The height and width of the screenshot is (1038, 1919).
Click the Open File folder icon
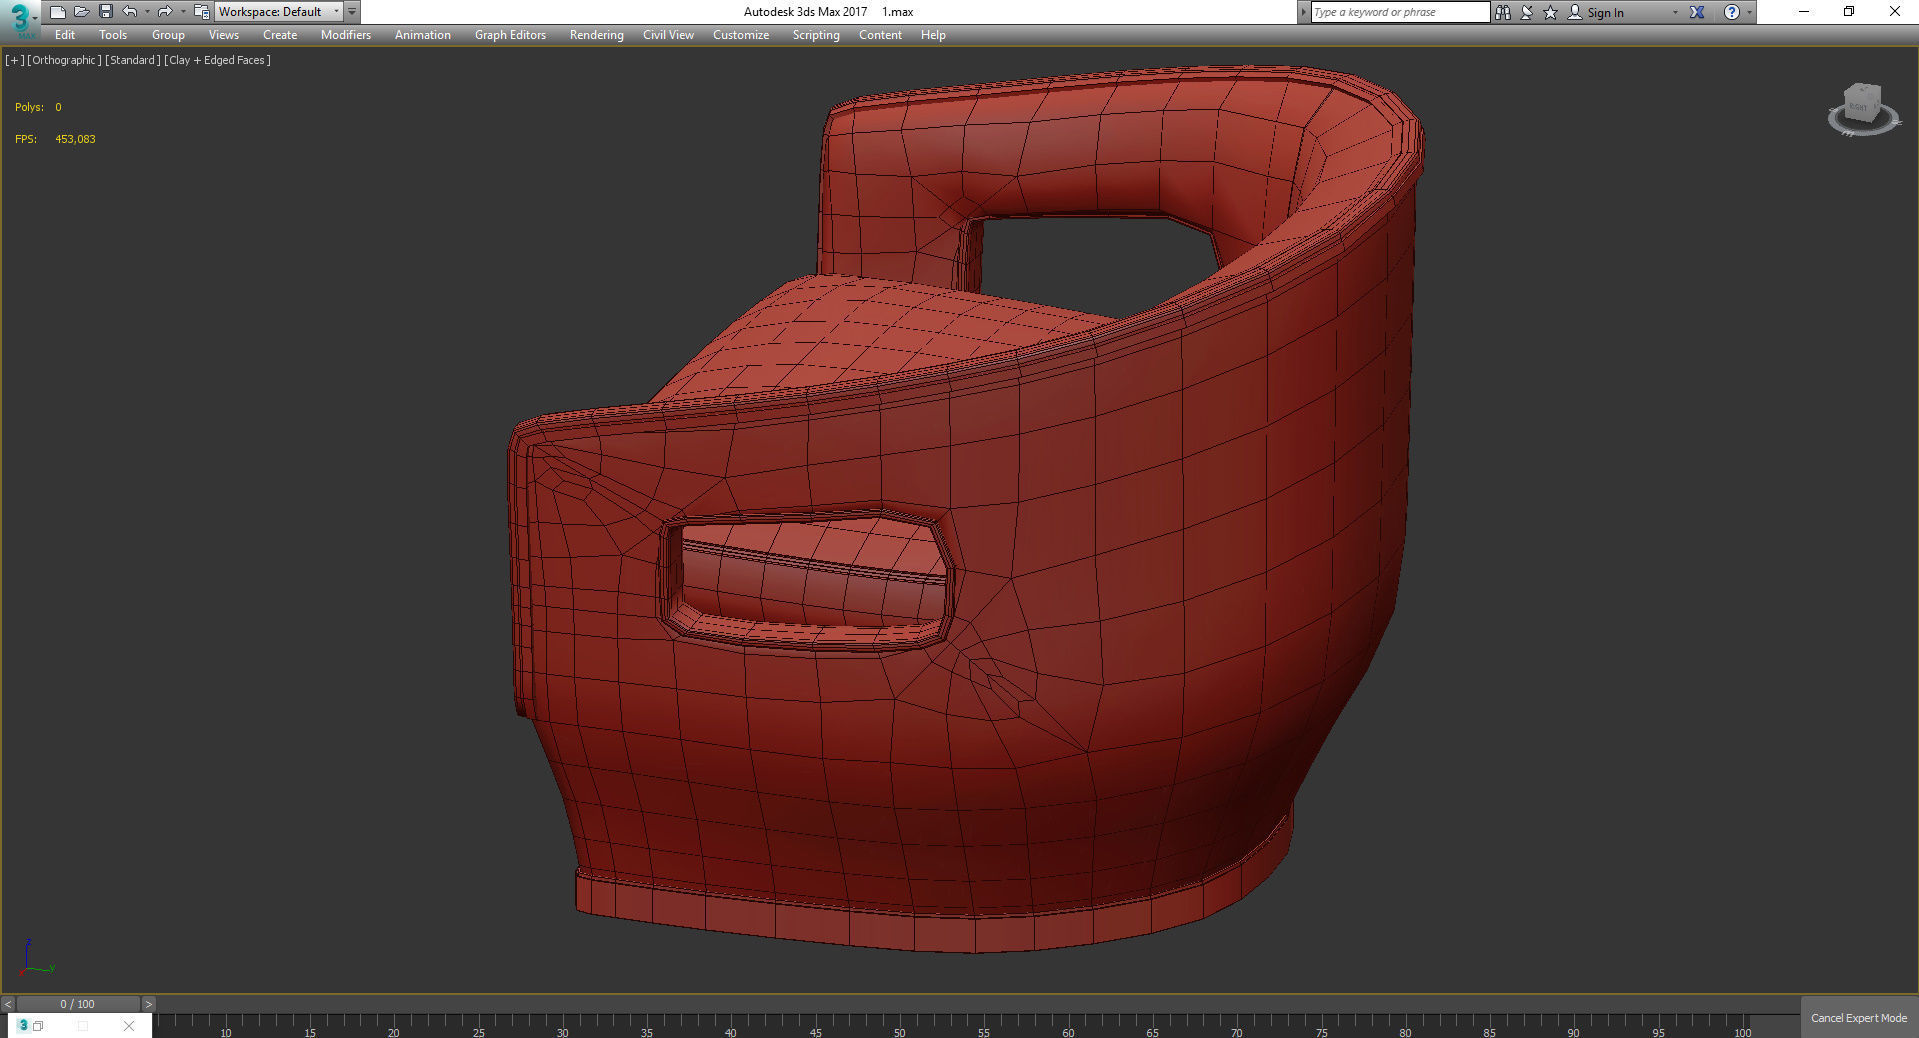(82, 12)
